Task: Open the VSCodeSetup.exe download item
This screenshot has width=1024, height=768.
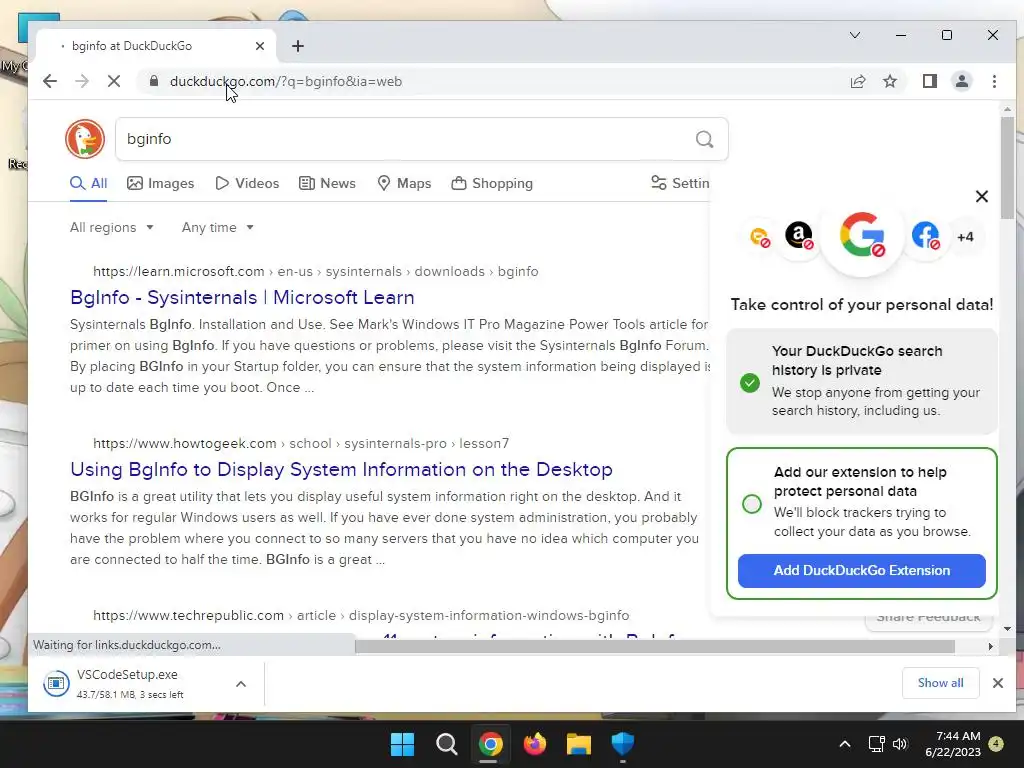Action: coord(127,683)
